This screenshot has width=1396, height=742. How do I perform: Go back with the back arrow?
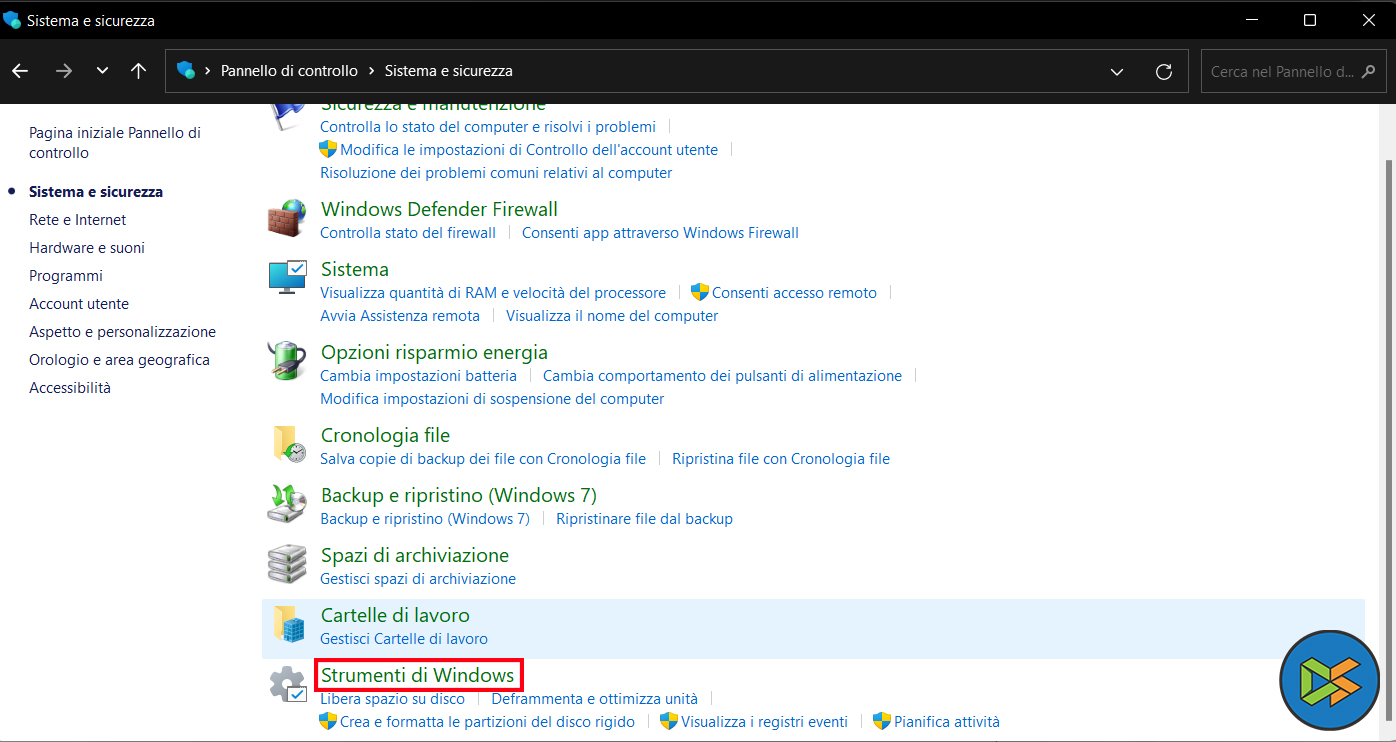tap(20, 71)
